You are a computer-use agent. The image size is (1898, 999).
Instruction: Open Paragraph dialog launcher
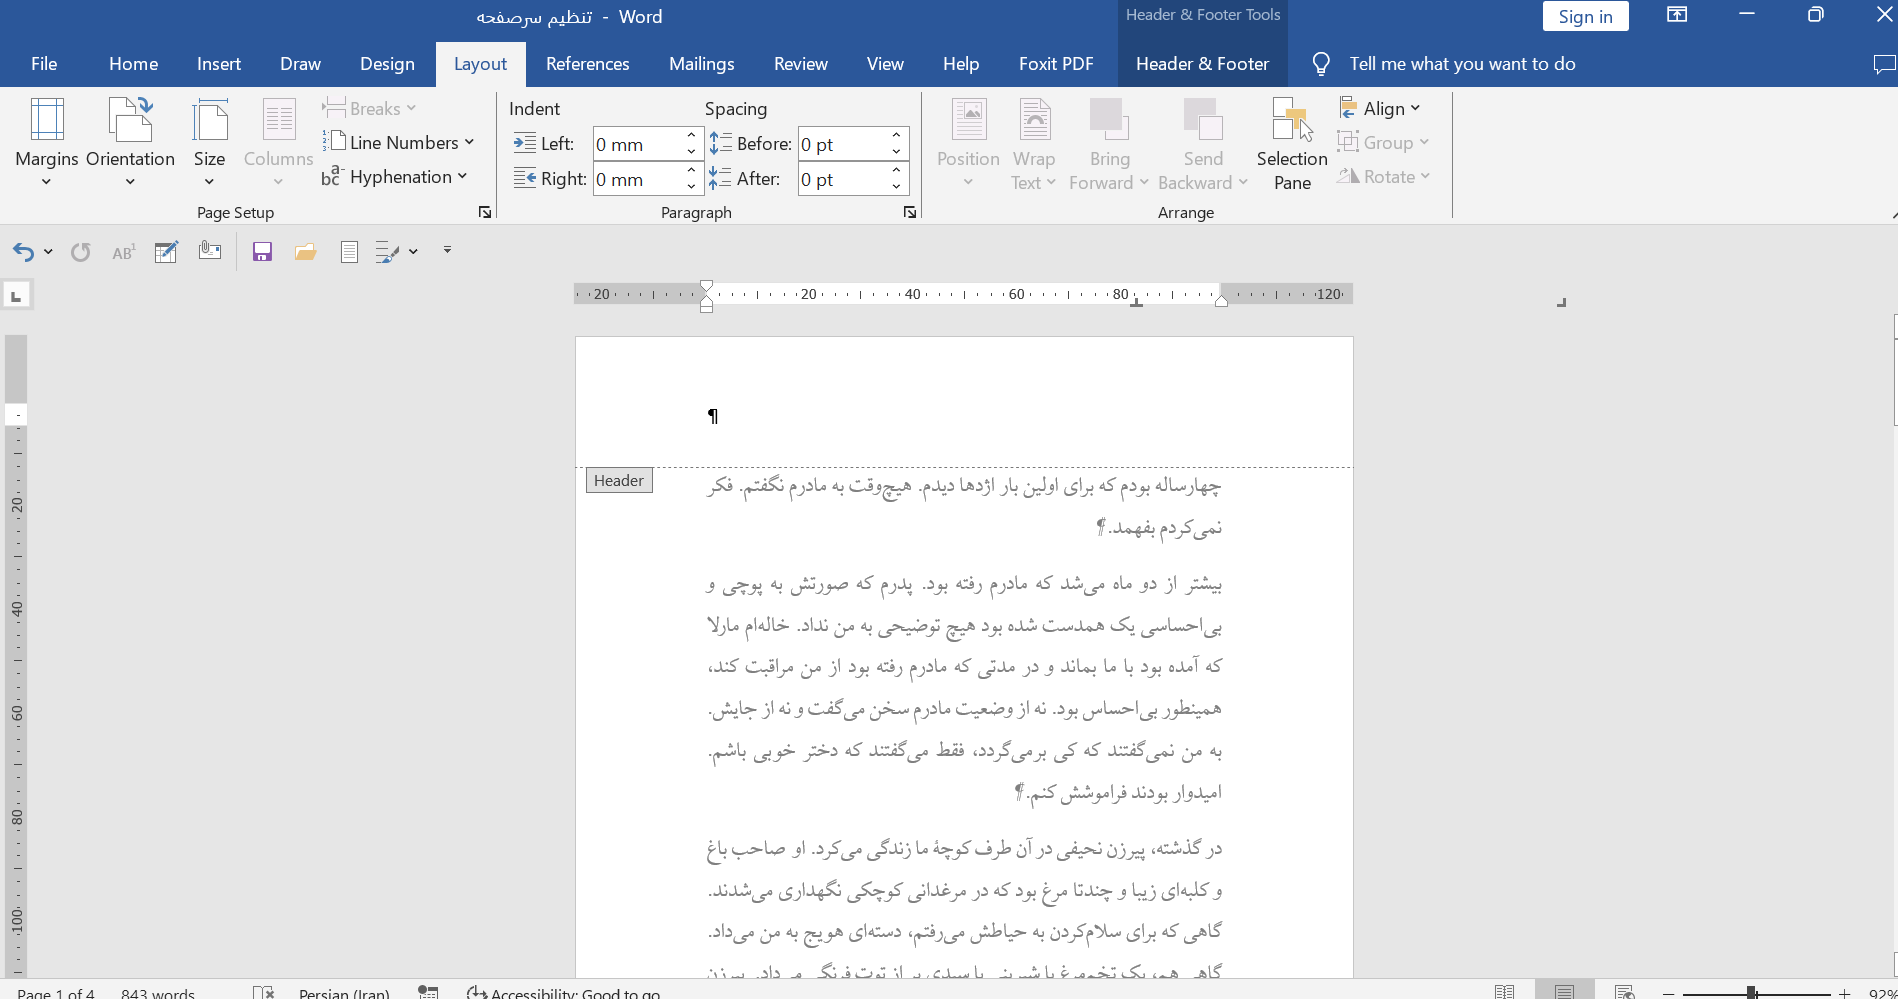click(x=910, y=212)
